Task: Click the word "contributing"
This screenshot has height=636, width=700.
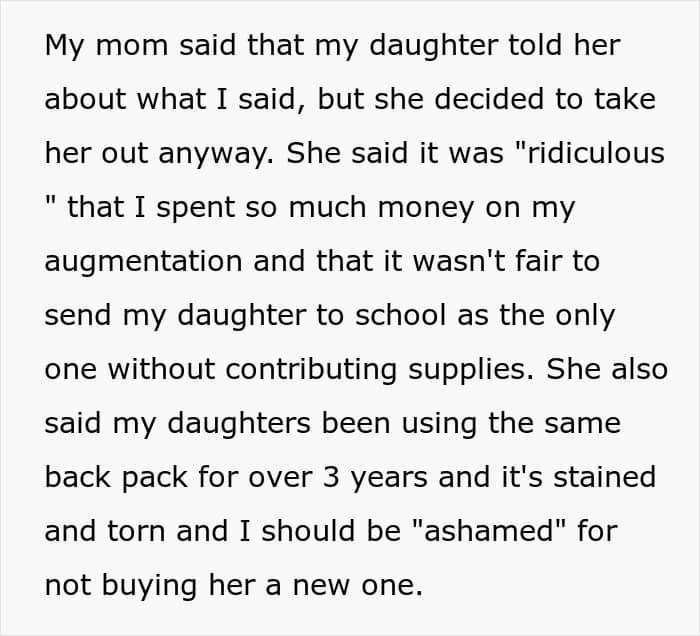Action: (x=329, y=370)
